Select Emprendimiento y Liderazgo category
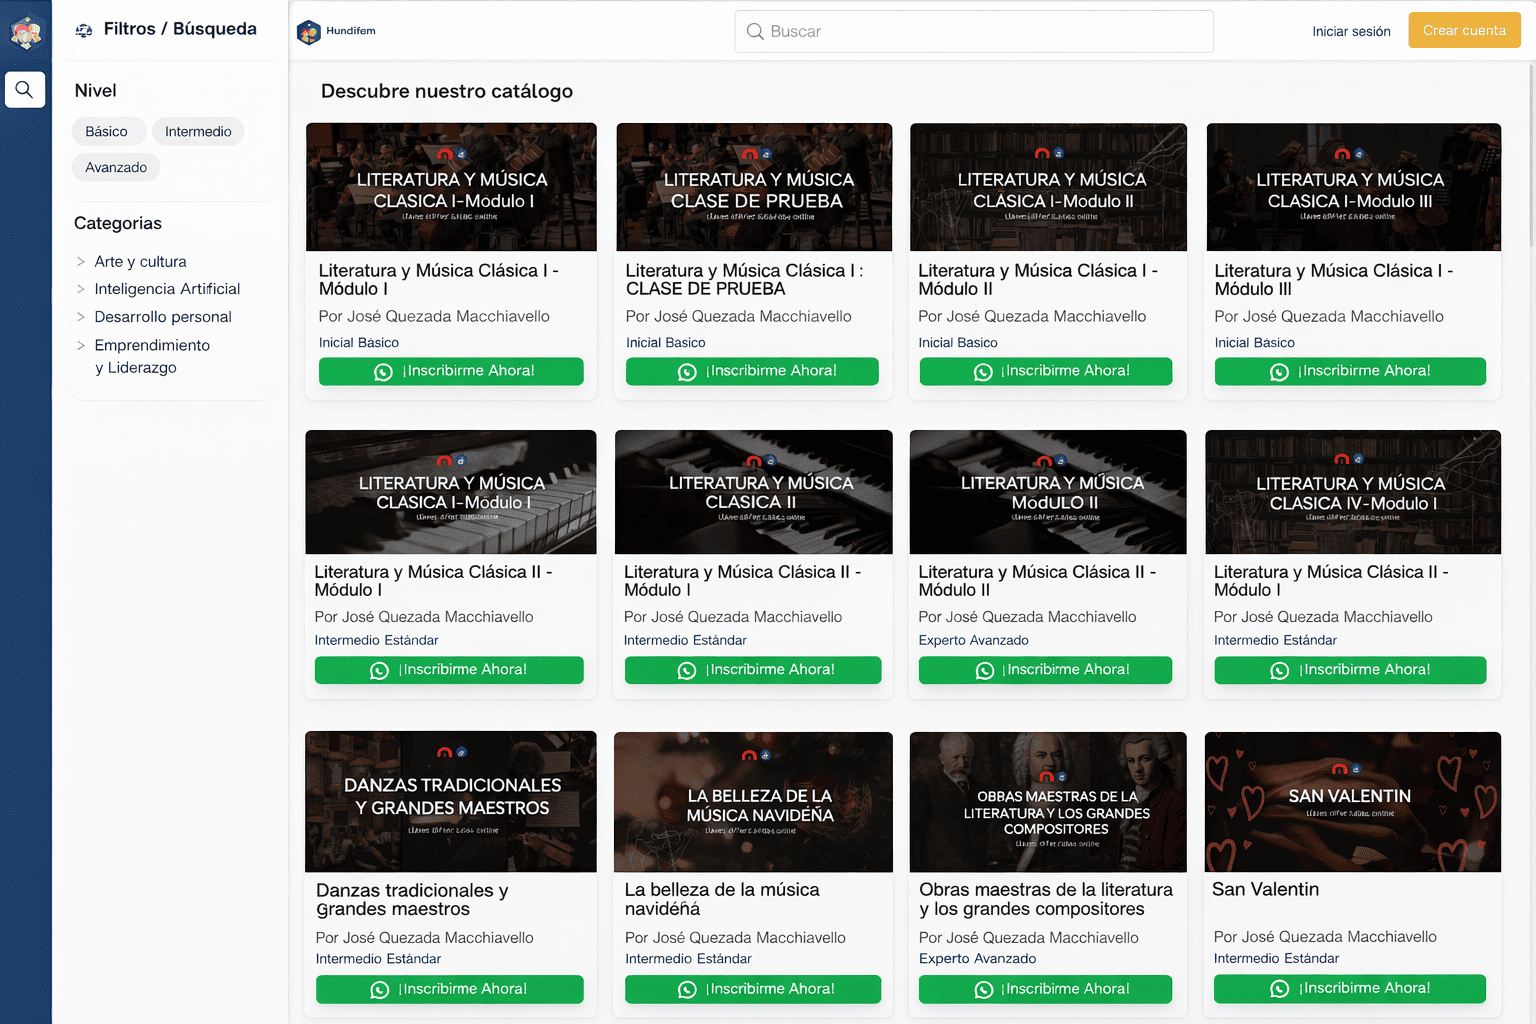The image size is (1536, 1024). (x=151, y=356)
